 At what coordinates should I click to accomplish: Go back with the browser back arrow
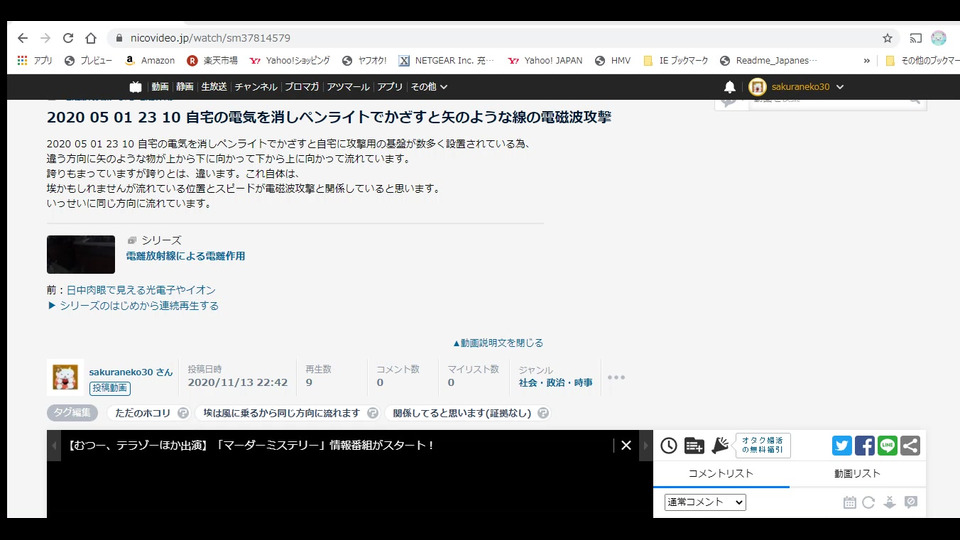coord(23,38)
